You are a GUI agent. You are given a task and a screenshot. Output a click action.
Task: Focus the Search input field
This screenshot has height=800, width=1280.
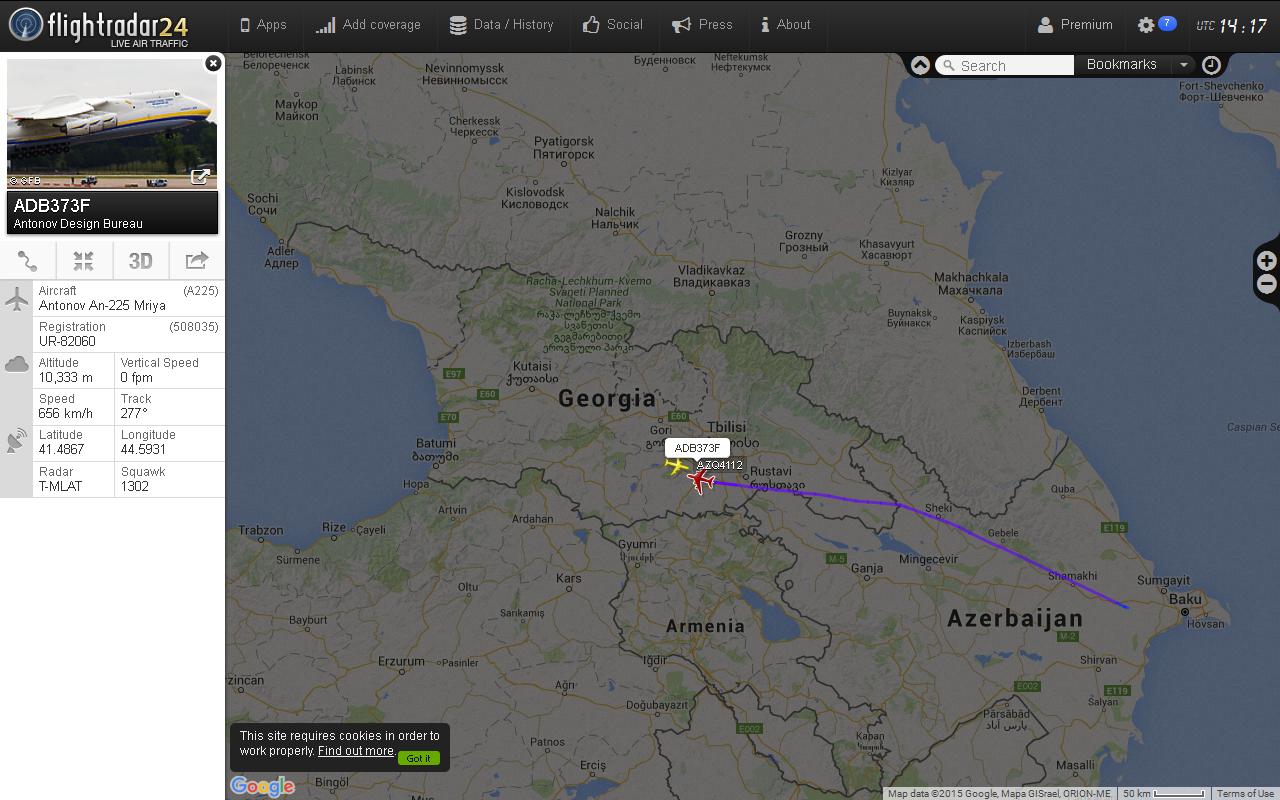[x=1005, y=65]
